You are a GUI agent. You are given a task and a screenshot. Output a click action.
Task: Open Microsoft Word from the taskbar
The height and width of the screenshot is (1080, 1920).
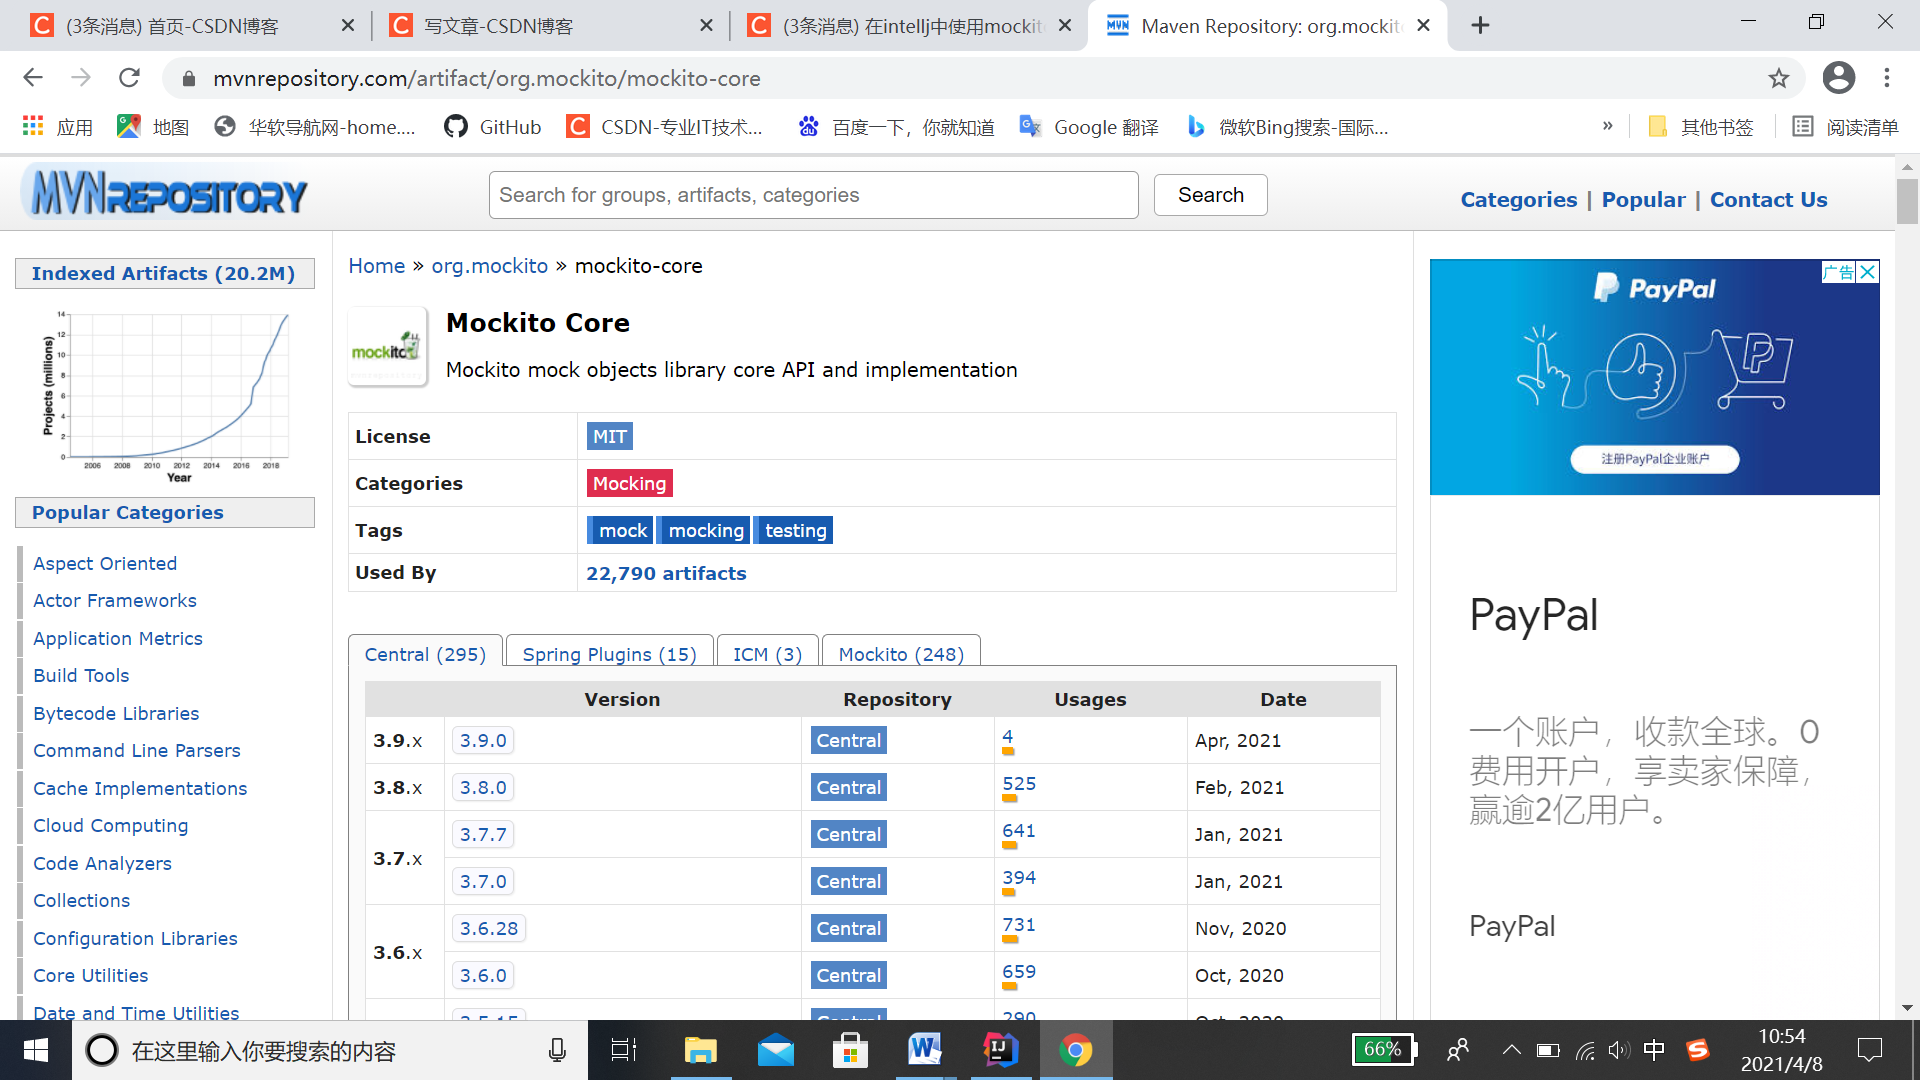tap(925, 1050)
